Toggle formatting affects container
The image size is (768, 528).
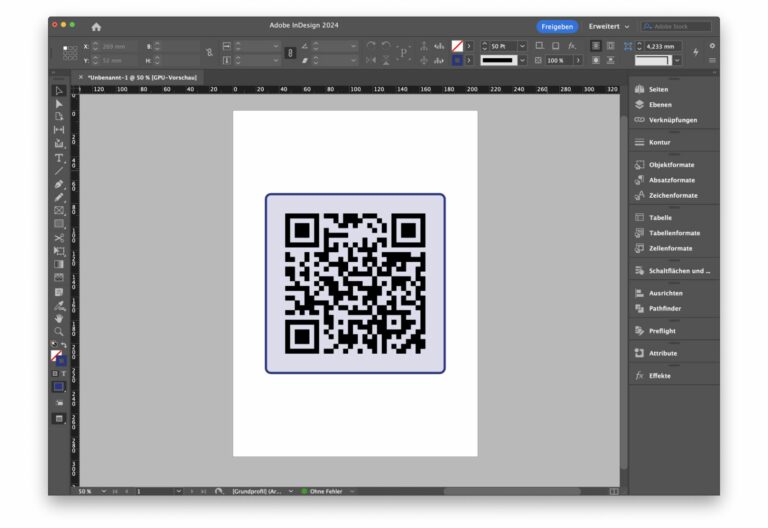click(x=55, y=373)
